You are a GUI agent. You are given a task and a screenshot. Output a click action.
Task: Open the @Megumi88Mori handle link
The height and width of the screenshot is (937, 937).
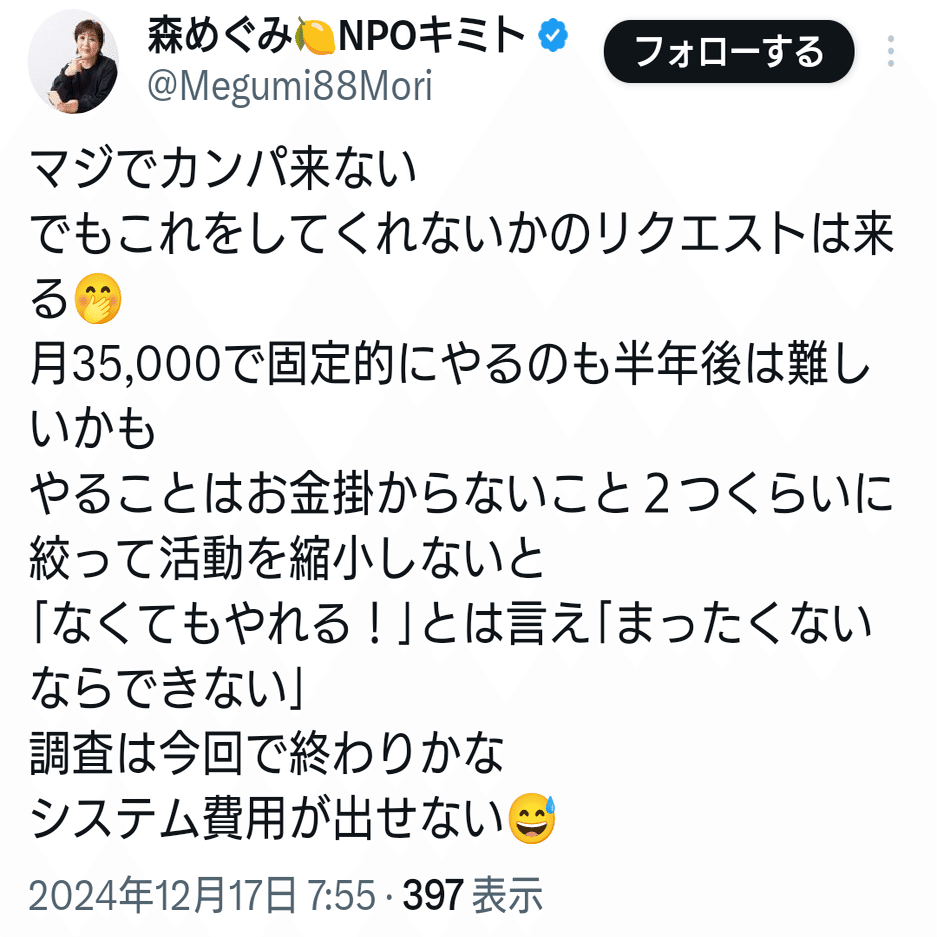click(x=289, y=87)
